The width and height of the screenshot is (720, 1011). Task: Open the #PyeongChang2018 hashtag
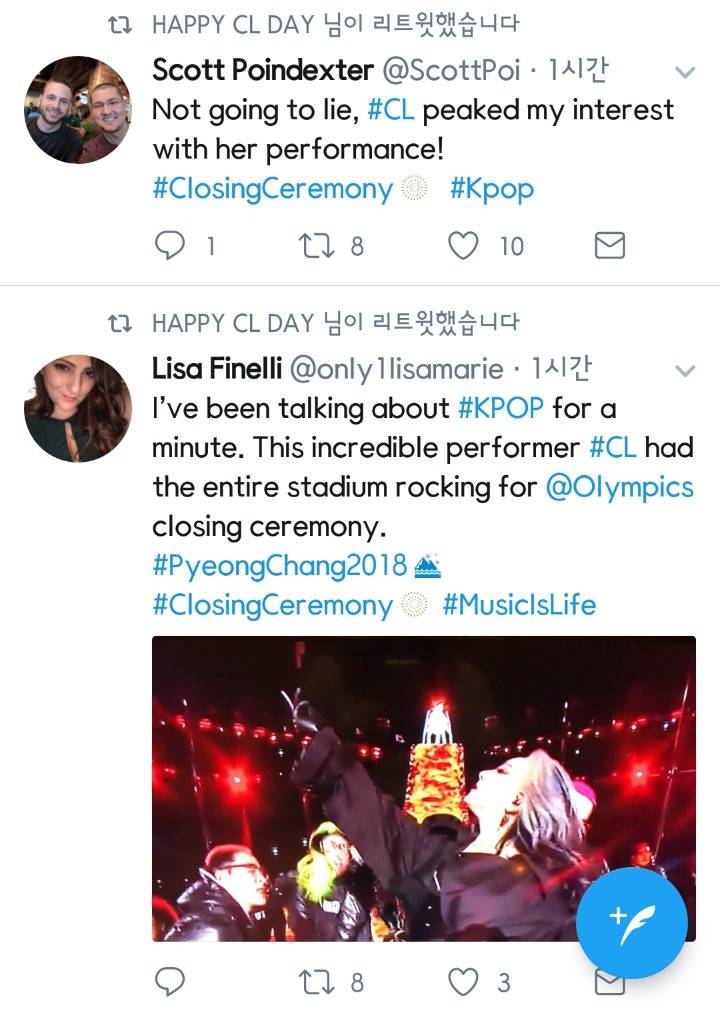click(280, 565)
